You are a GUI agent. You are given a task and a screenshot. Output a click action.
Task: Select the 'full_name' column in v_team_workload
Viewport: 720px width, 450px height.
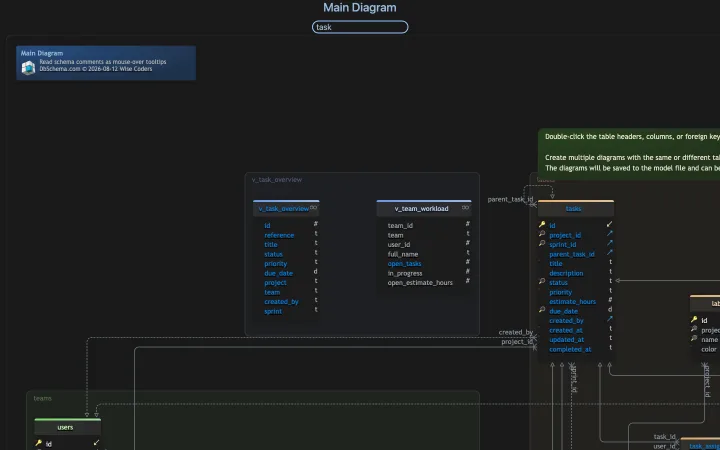(403, 254)
